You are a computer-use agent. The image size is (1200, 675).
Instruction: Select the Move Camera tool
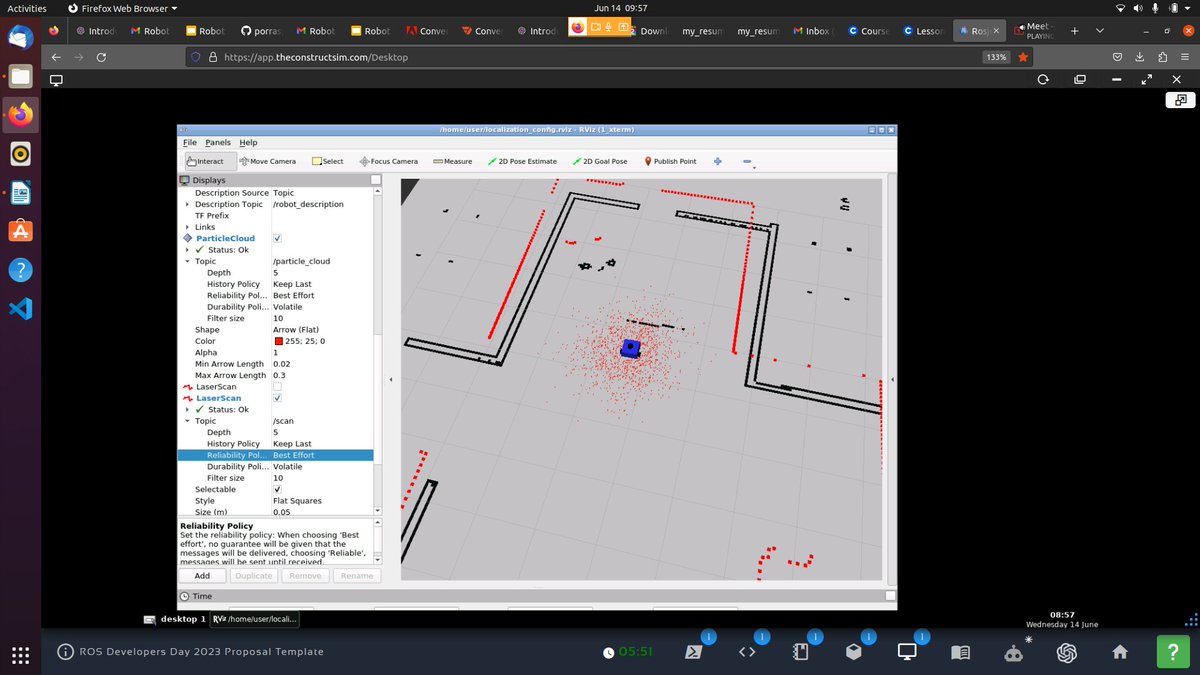[268, 161]
